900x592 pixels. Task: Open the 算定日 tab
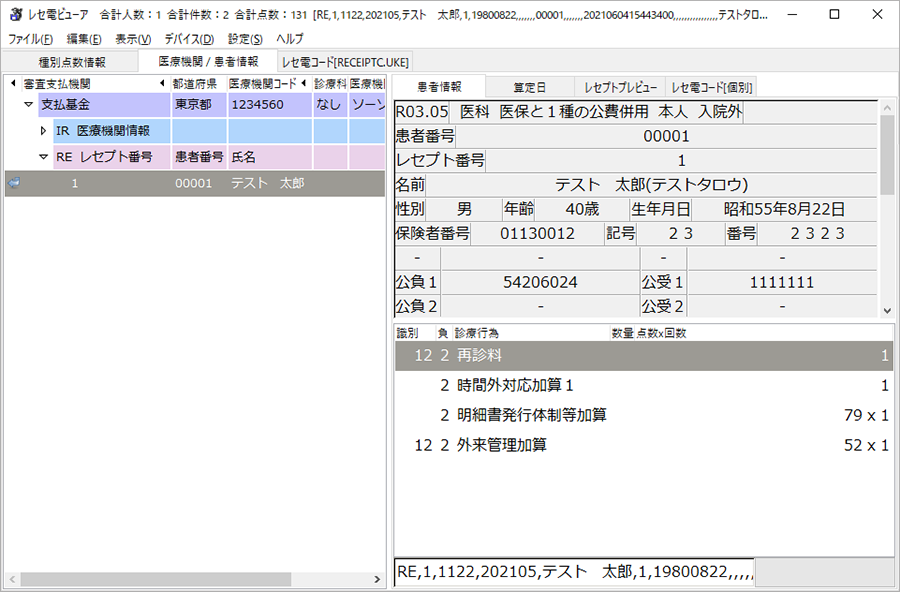pyautogui.click(x=529, y=87)
